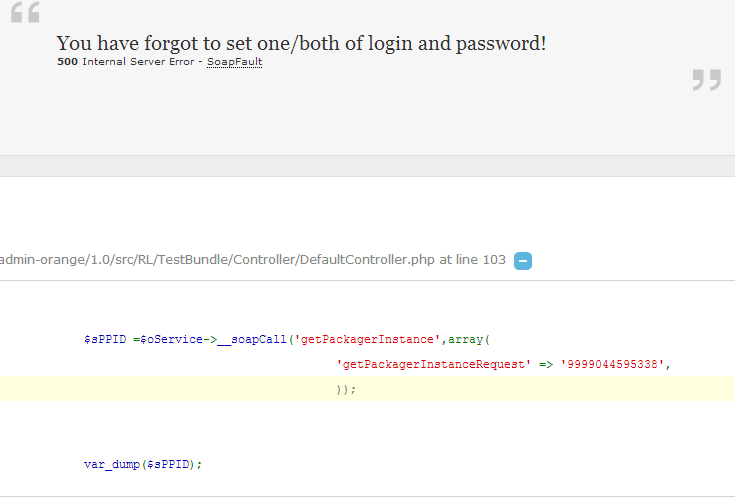Click the bold 500 status code

tap(67, 62)
